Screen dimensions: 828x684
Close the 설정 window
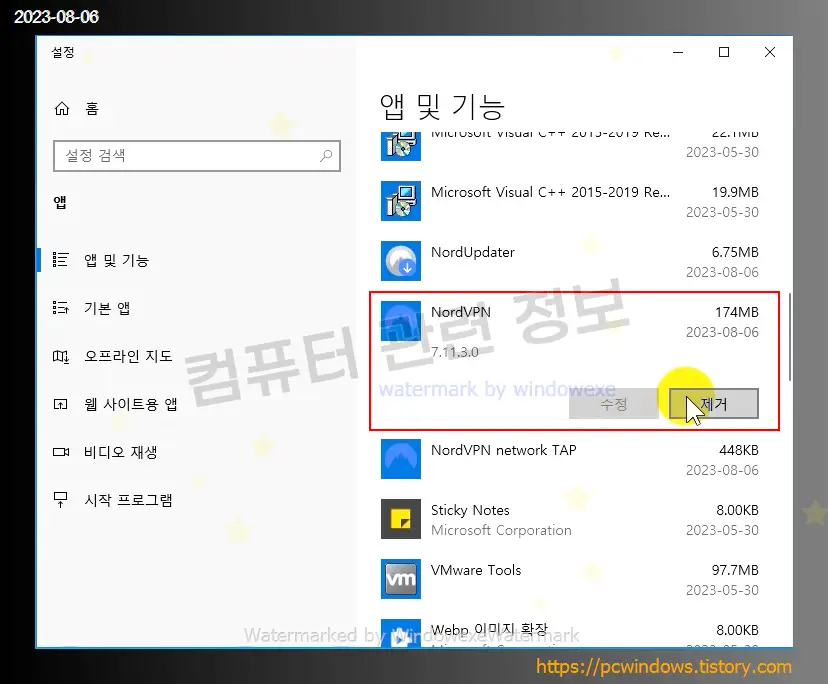click(x=770, y=52)
